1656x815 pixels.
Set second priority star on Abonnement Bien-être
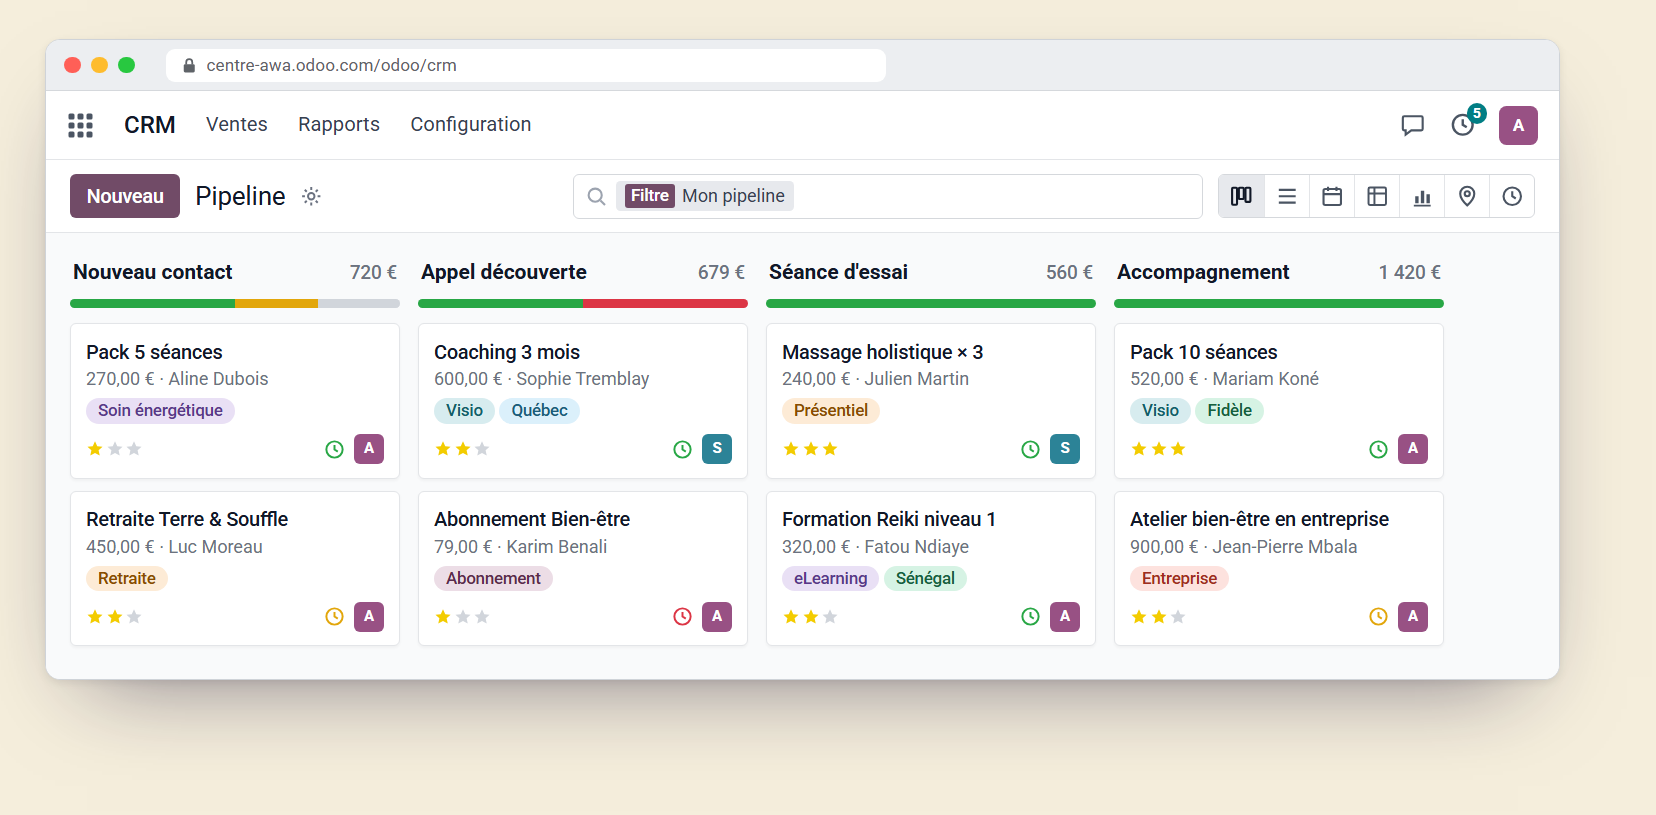463,617
